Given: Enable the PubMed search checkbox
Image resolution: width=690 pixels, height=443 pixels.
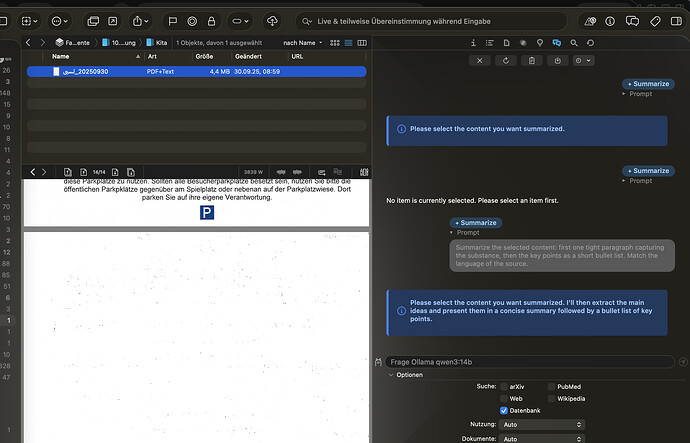Looking at the screenshot, I should (x=551, y=387).
